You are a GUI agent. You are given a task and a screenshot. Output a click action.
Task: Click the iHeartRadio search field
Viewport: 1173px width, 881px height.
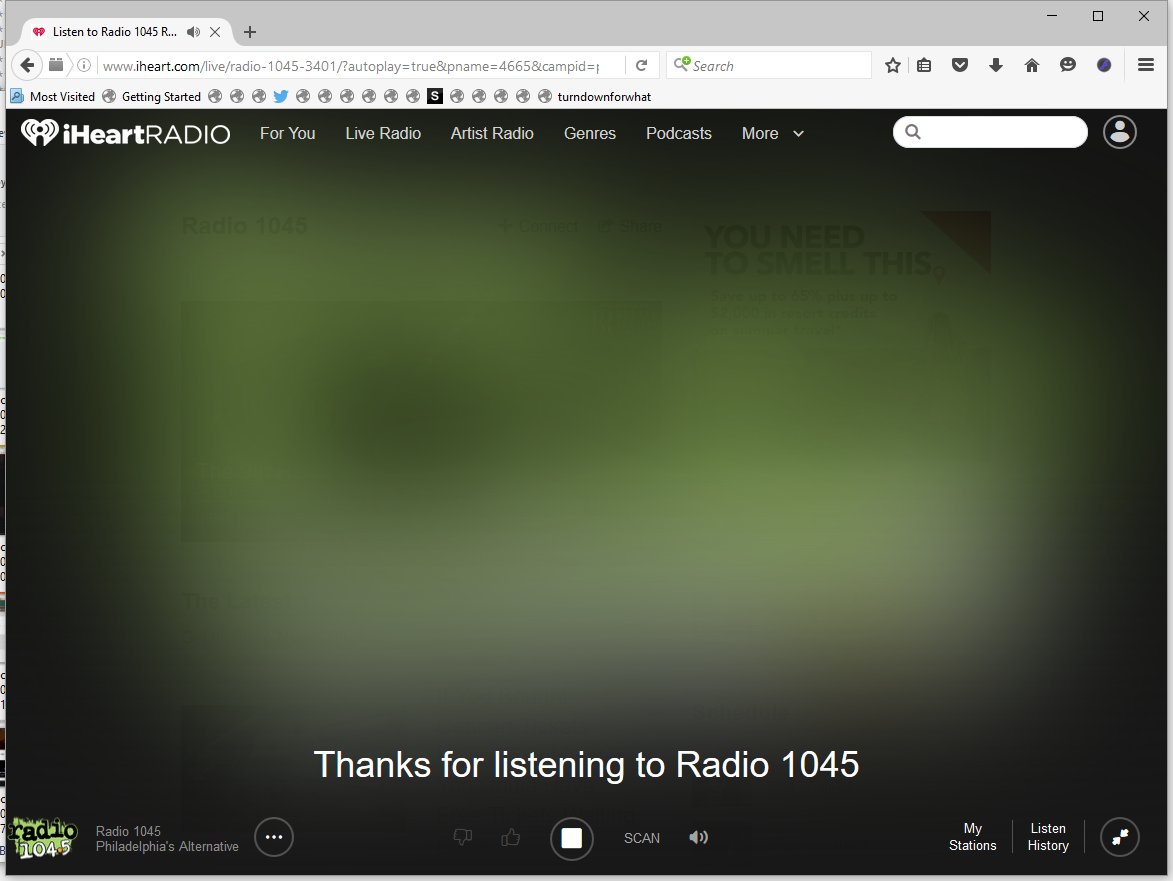[x=990, y=132]
